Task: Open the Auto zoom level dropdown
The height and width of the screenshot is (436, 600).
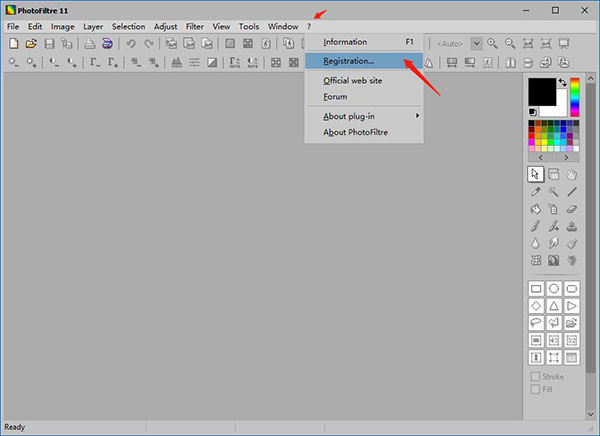Action: tap(476, 44)
